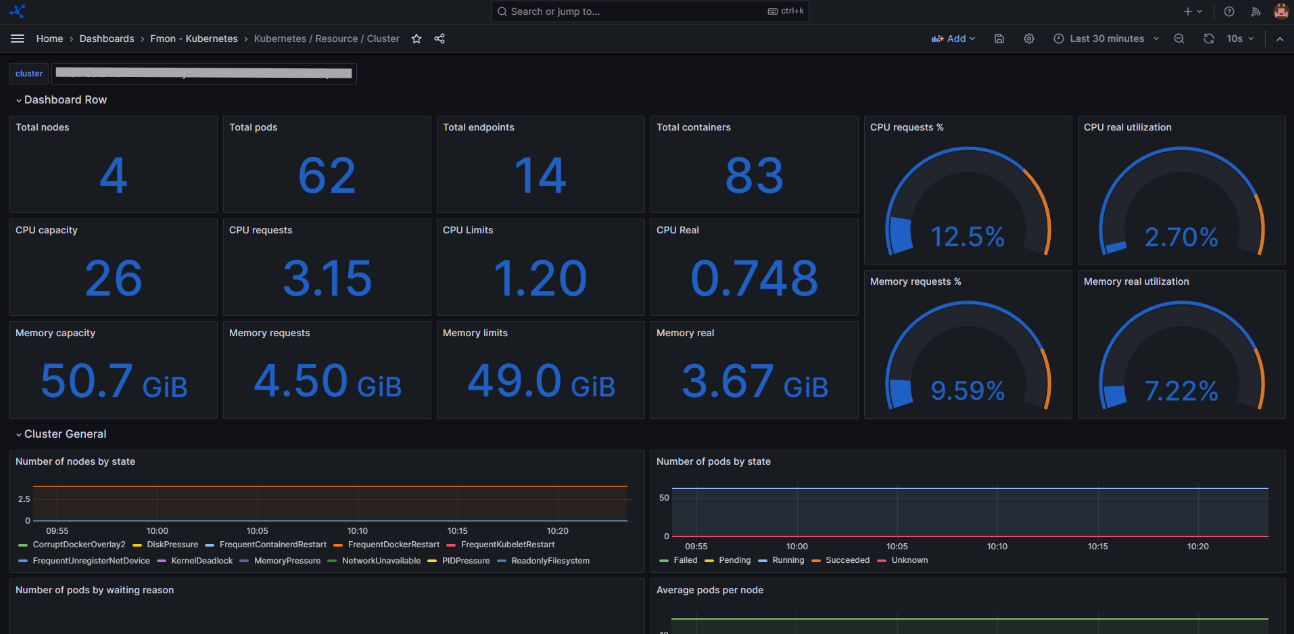The width and height of the screenshot is (1294, 634).
Task: Refresh the dashboard with the refresh icon
Action: [1208, 39]
